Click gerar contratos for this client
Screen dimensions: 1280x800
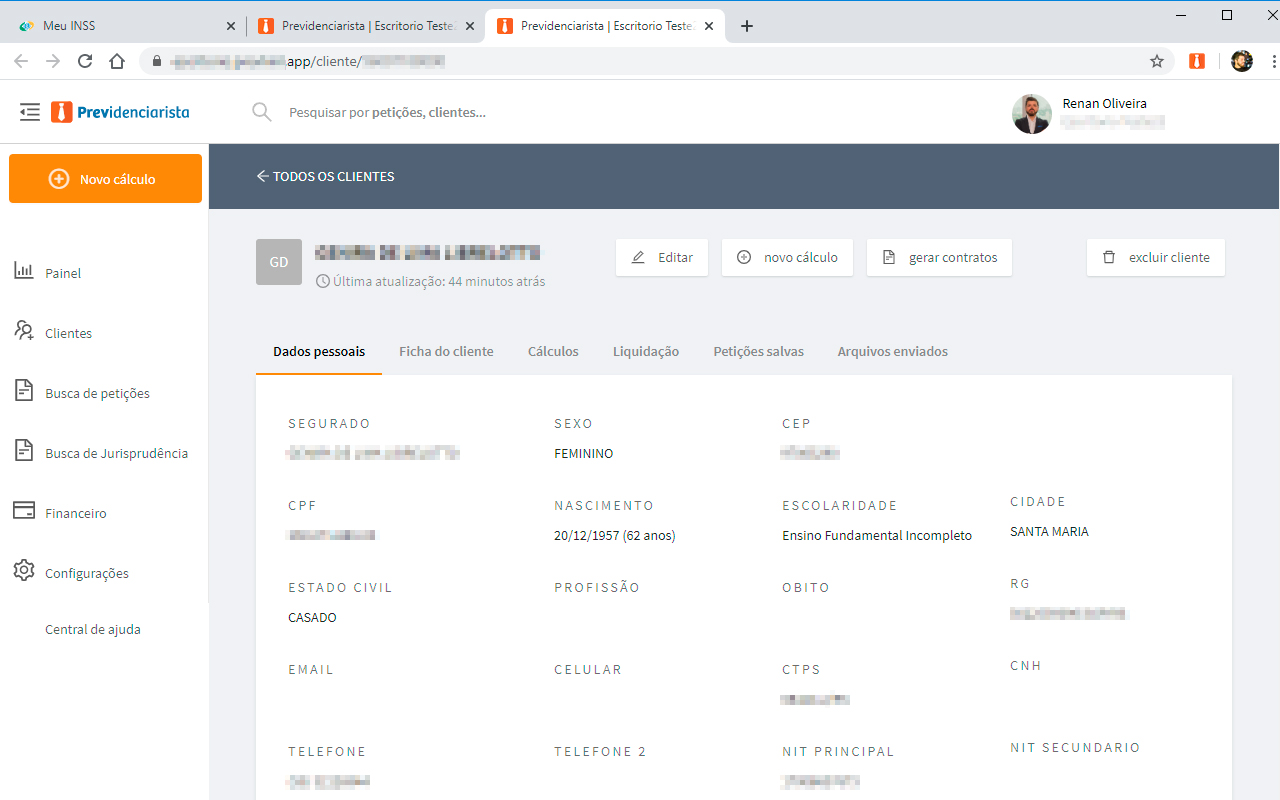click(x=939, y=257)
